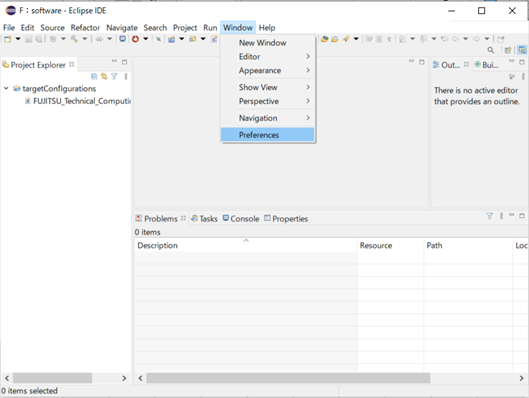This screenshot has width=529, height=398.
Task: Expand the Appearance submenu
Action: pyautogui.click(x=267, y=70)
